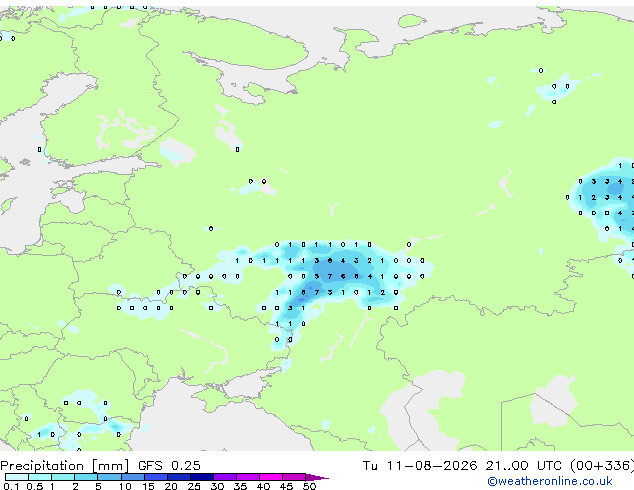Select the 20–25 mm legend color swatch

tap(179, 477)
